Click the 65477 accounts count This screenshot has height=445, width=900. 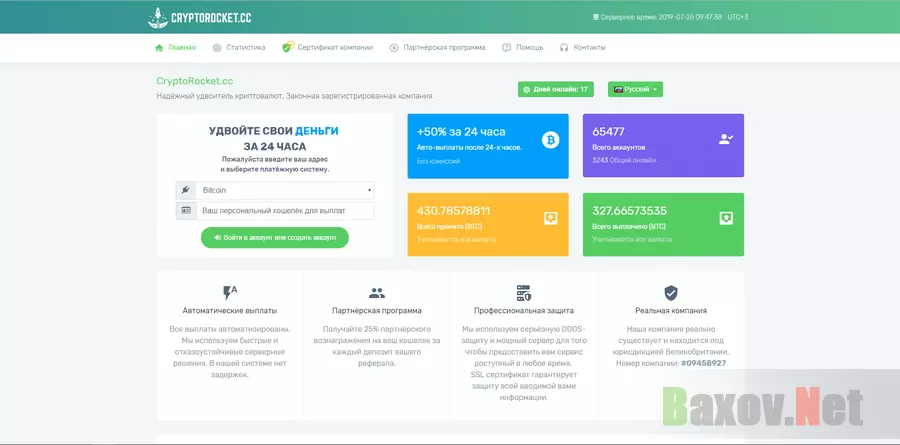point(608,132)
